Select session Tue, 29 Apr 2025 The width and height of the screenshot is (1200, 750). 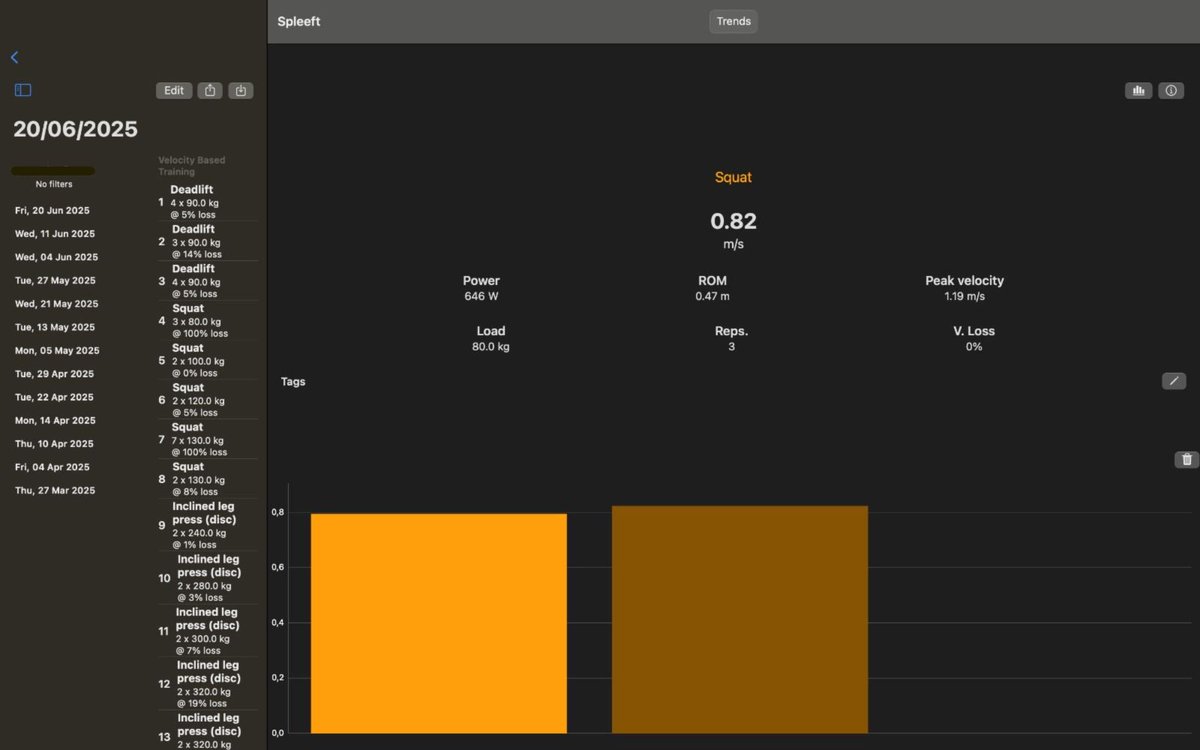pos(54,374)
